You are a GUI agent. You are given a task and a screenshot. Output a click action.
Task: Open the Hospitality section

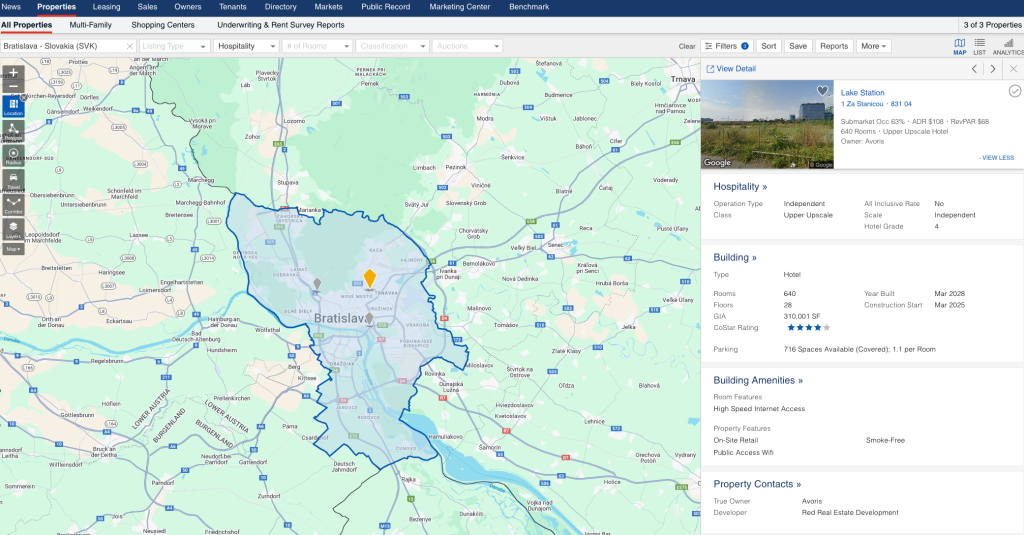point(740,187)
